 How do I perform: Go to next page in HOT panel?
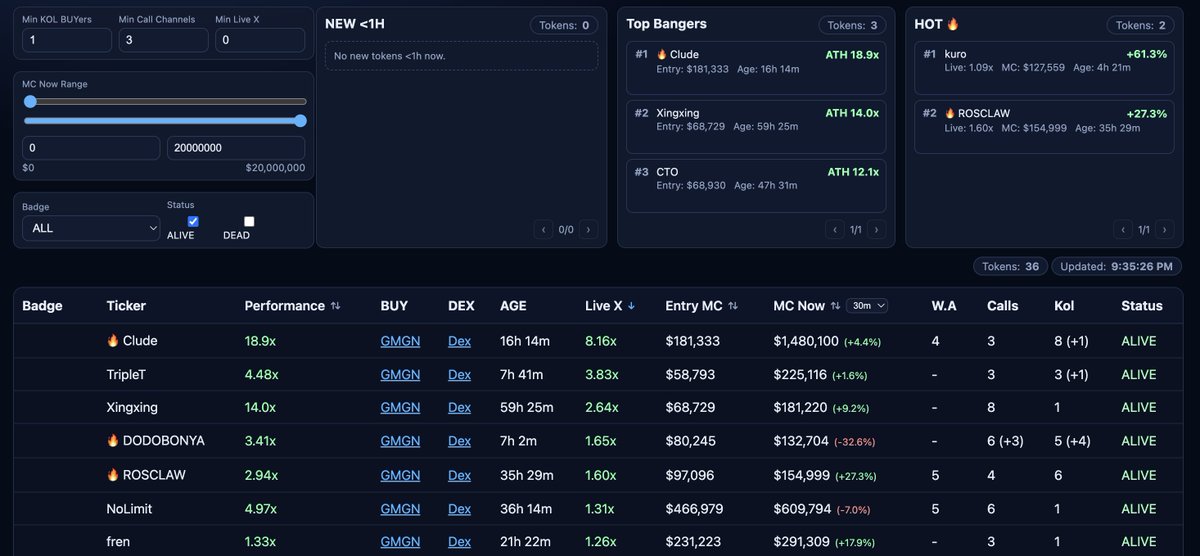pyautogui.click(x=1164, y=229)
